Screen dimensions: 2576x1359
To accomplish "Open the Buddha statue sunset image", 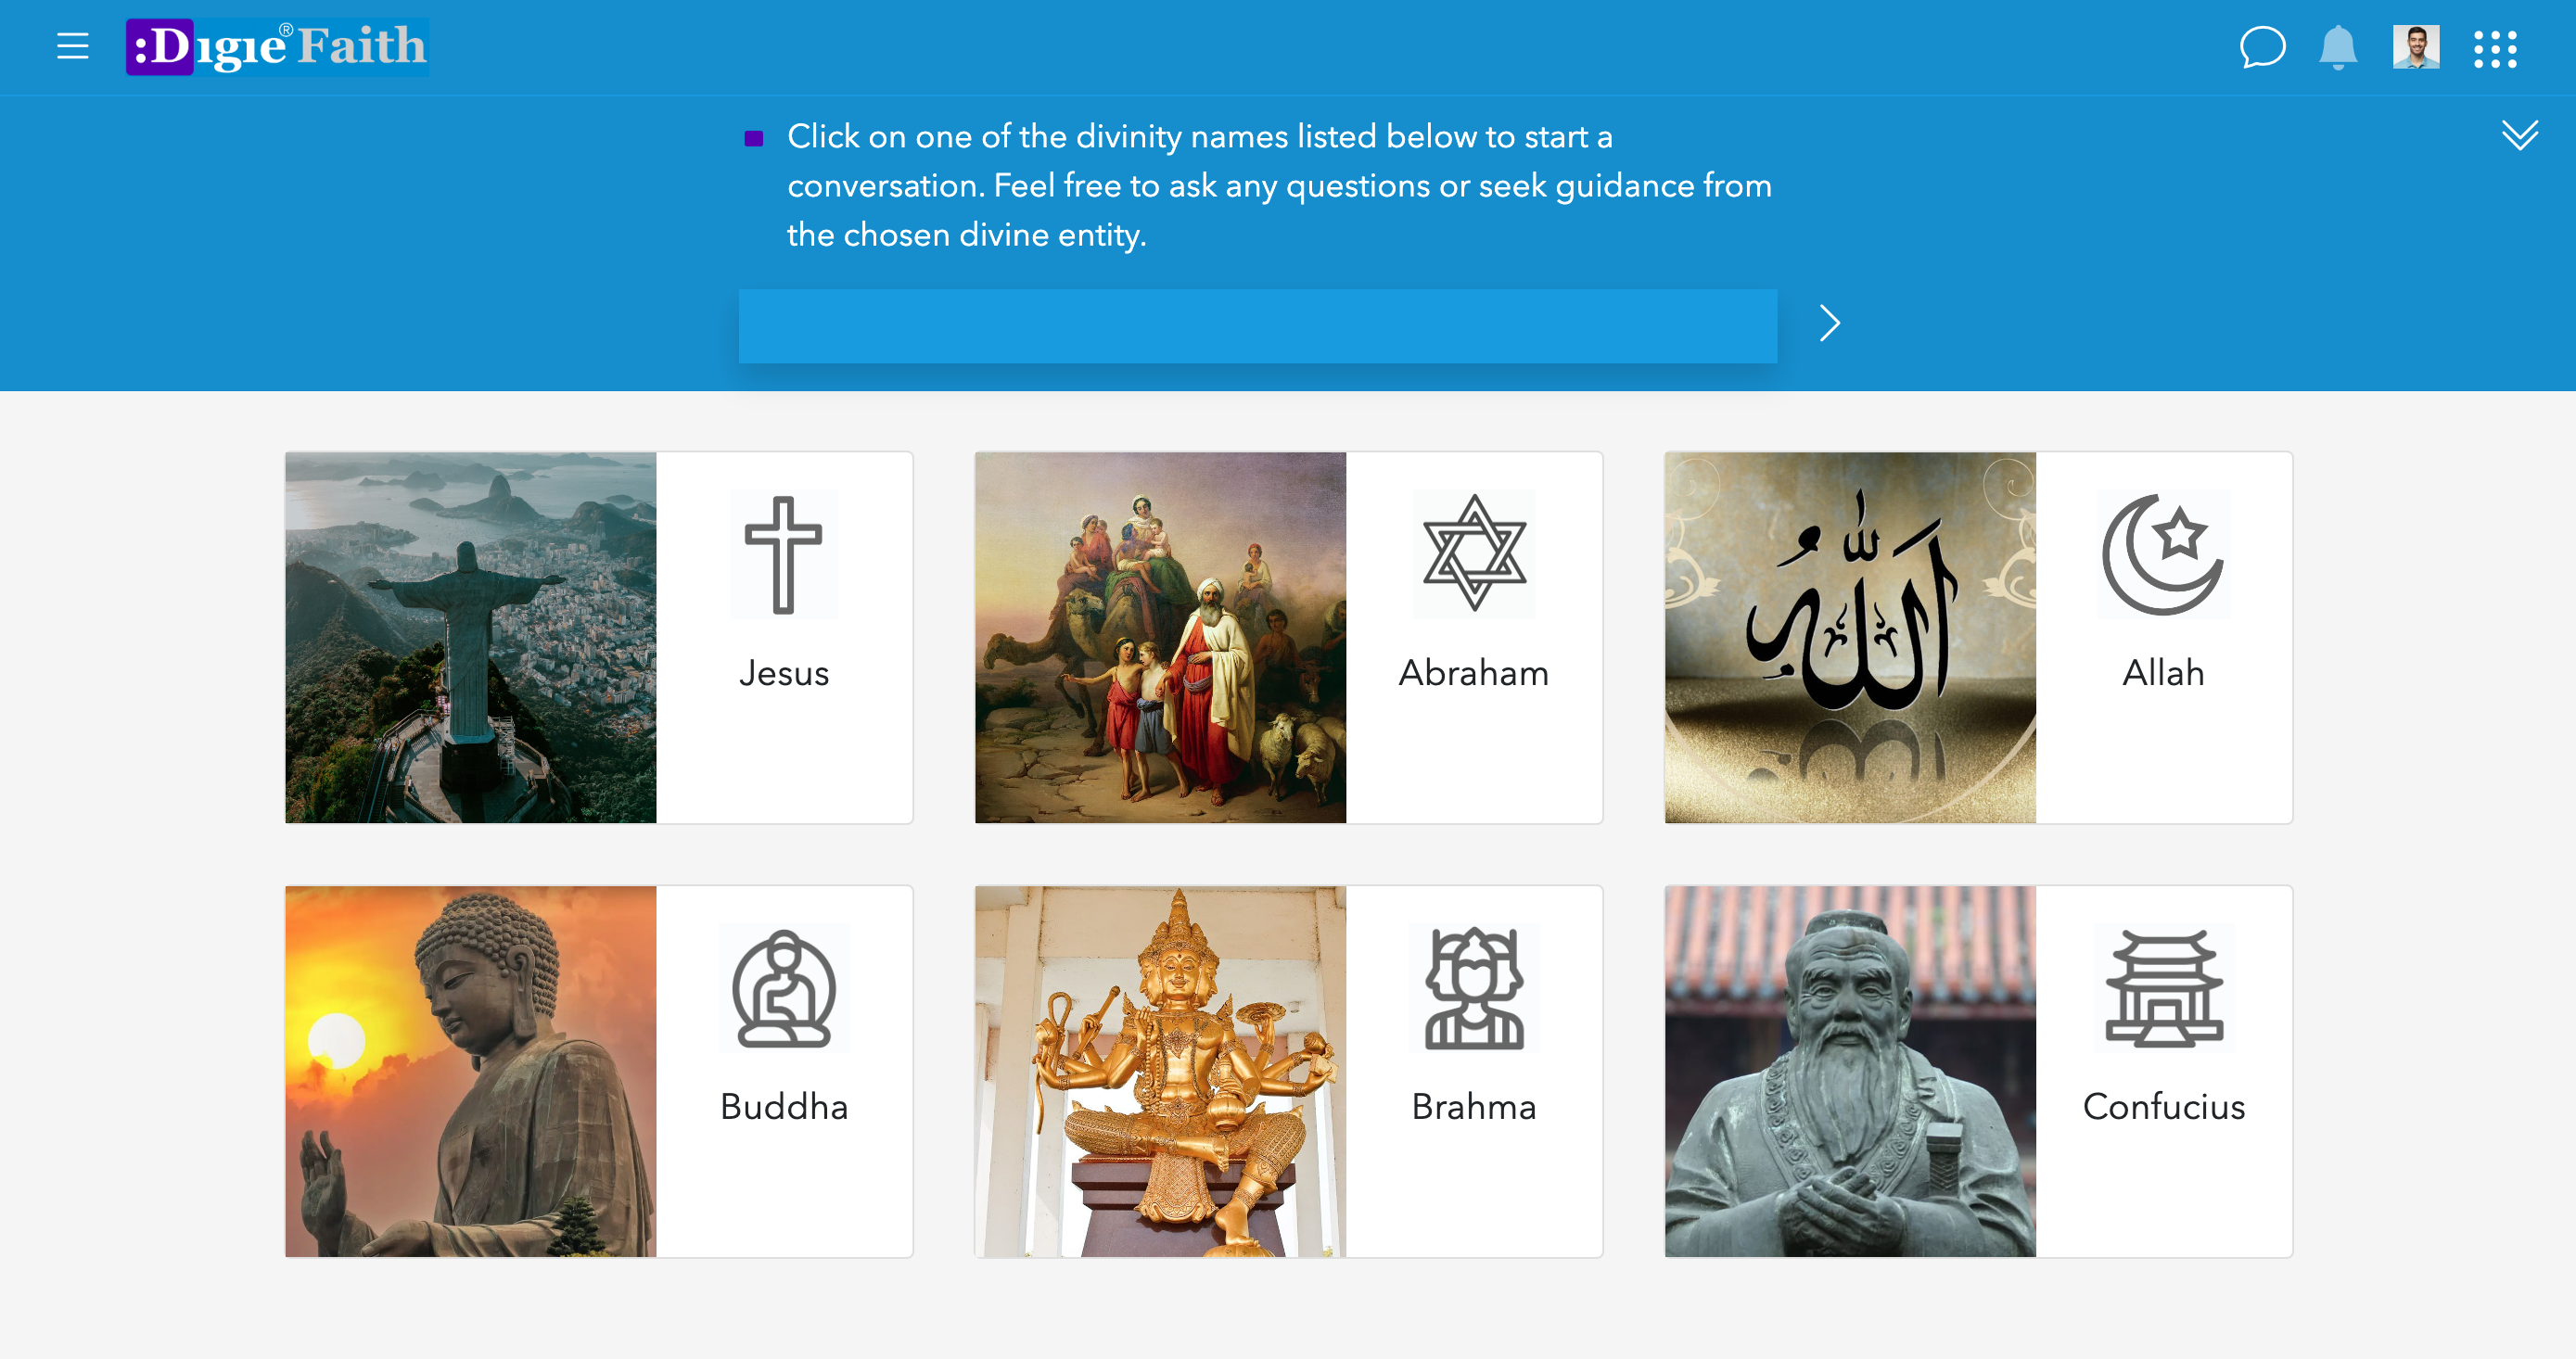I will [x=470, y=1071].
